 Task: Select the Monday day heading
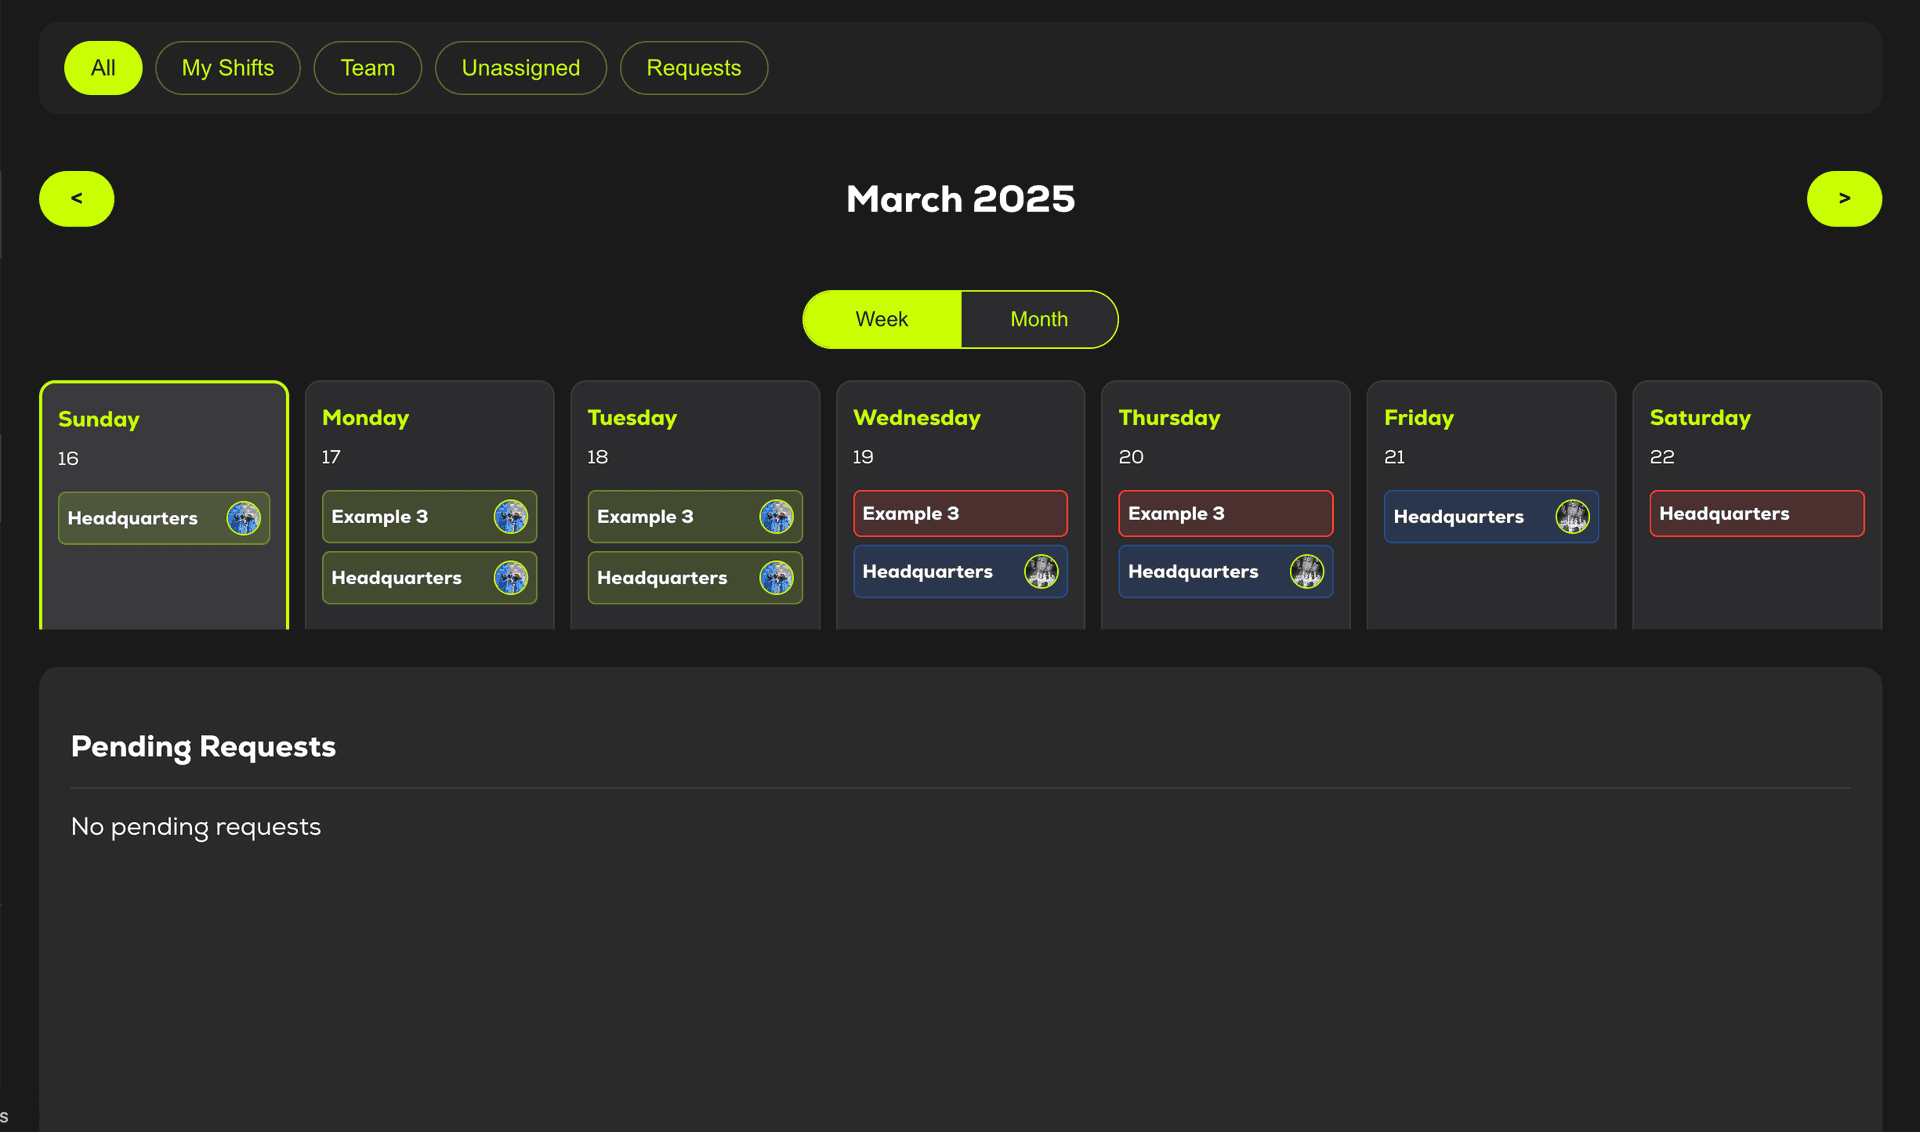tap(365, 417)
